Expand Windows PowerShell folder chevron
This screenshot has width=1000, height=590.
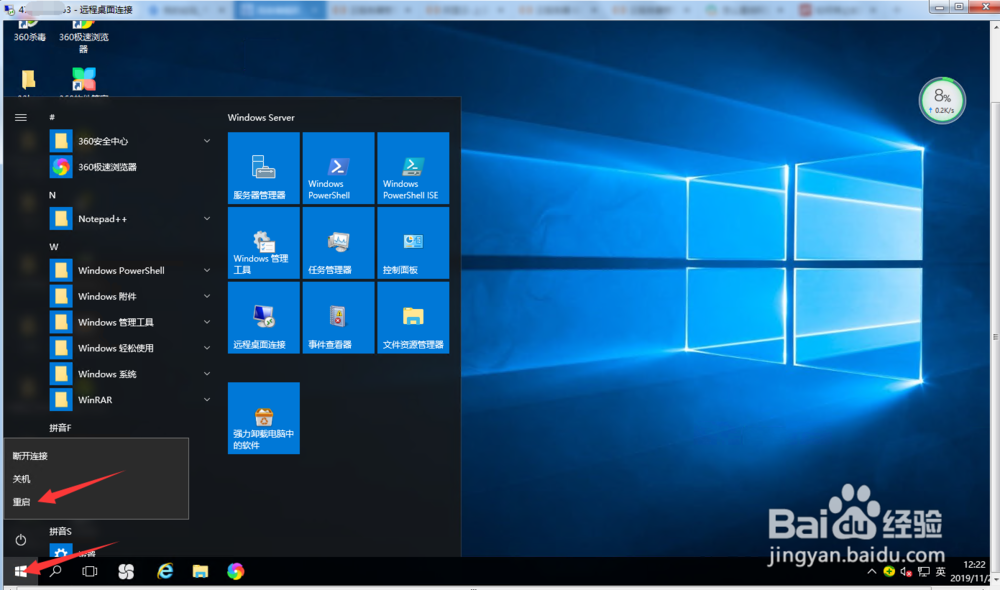click(x=207, y=270)
